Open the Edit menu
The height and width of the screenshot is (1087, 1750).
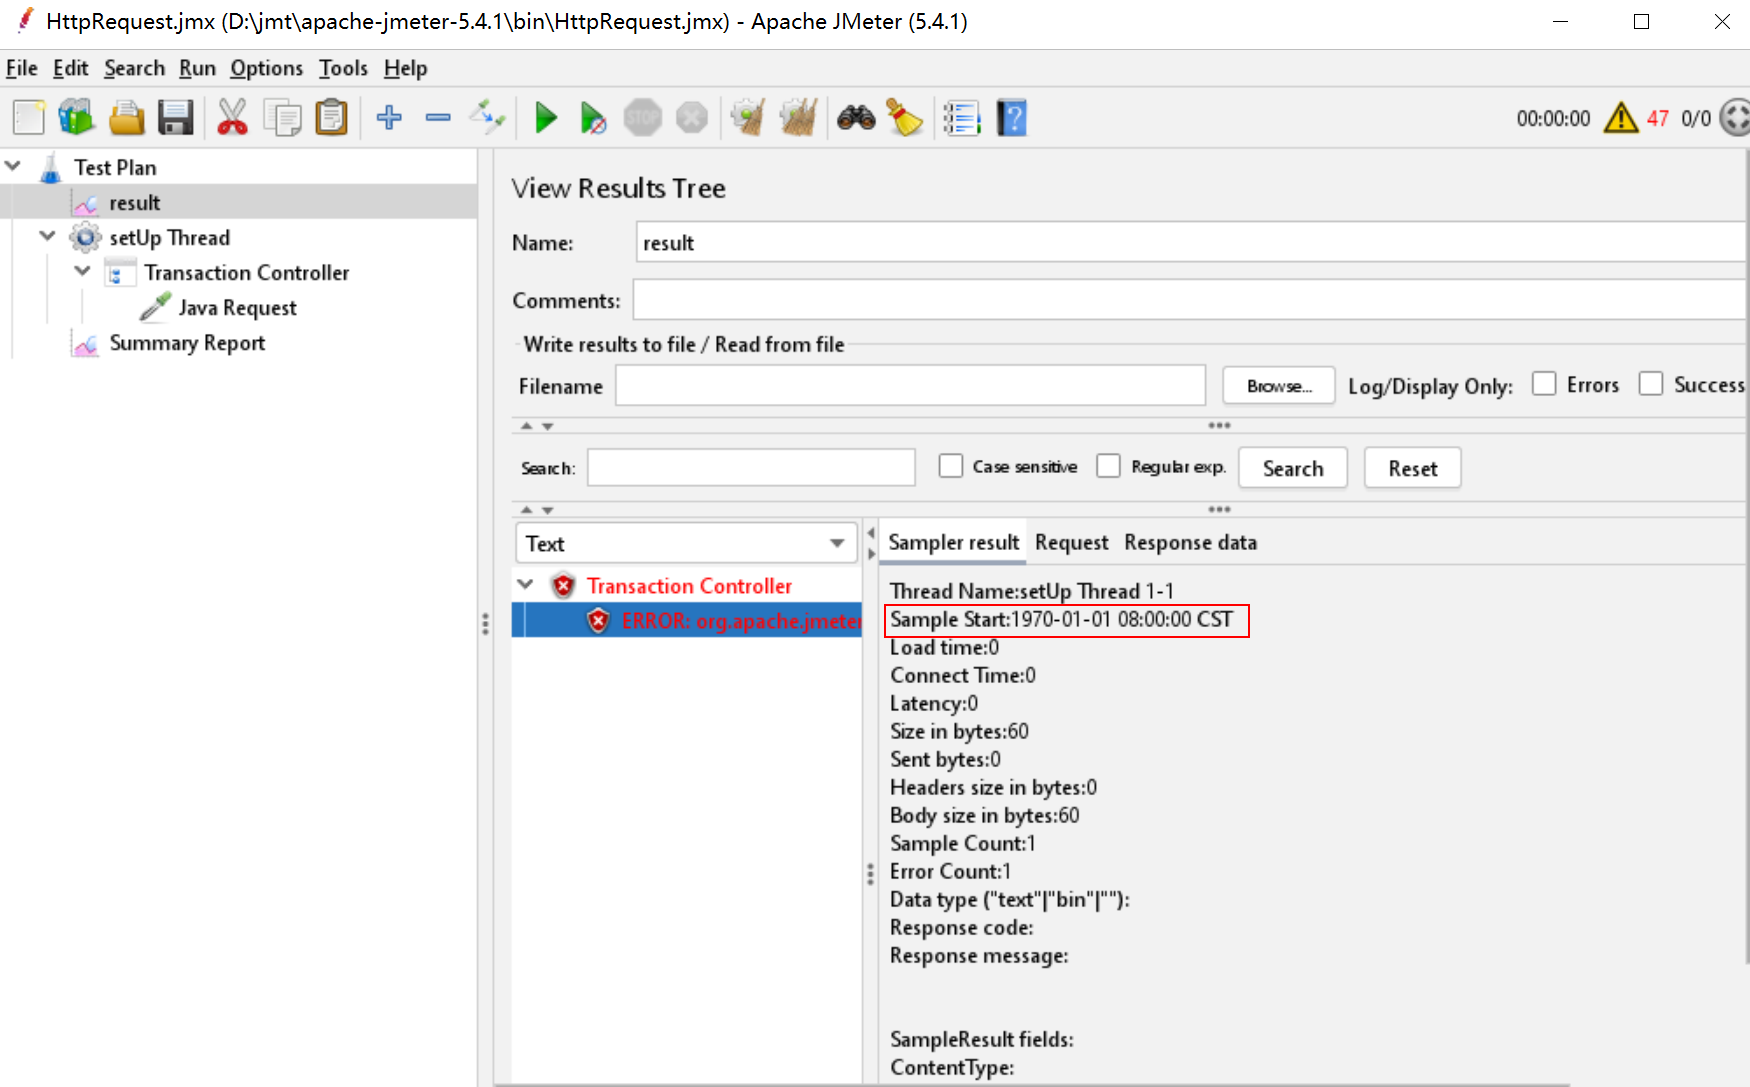tap(70, 68)
